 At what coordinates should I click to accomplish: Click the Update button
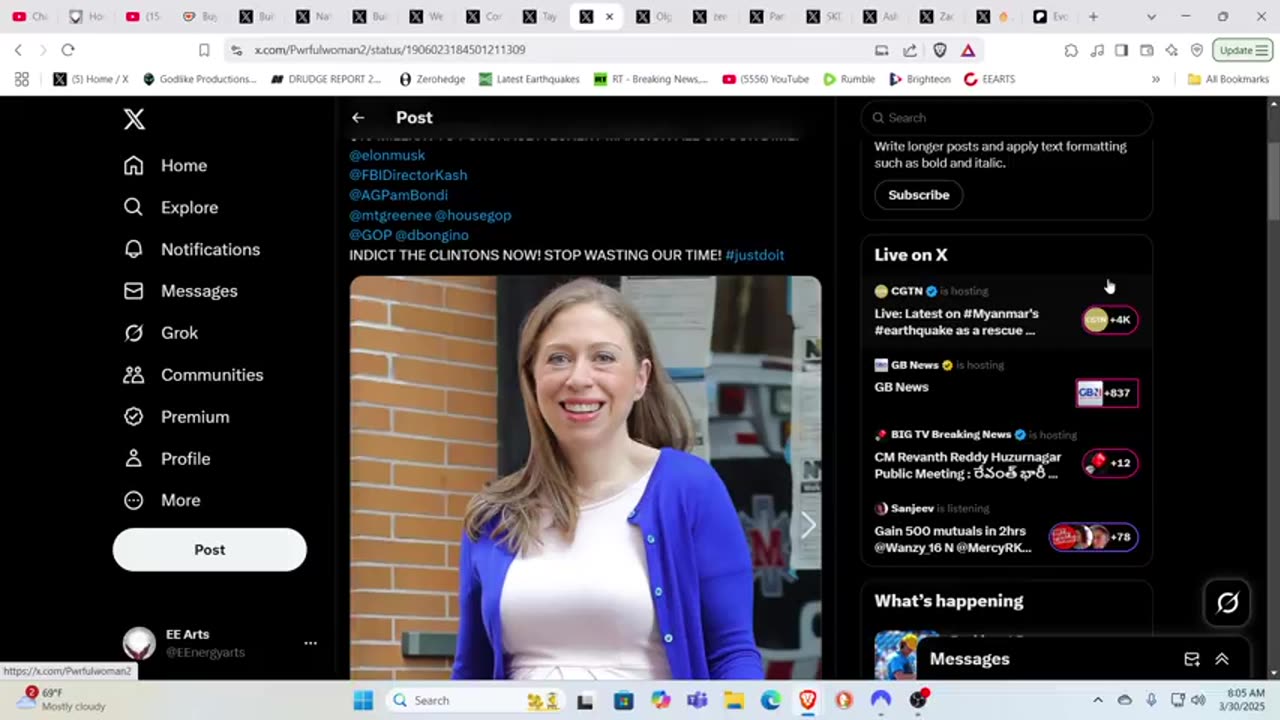point(1242,50)
